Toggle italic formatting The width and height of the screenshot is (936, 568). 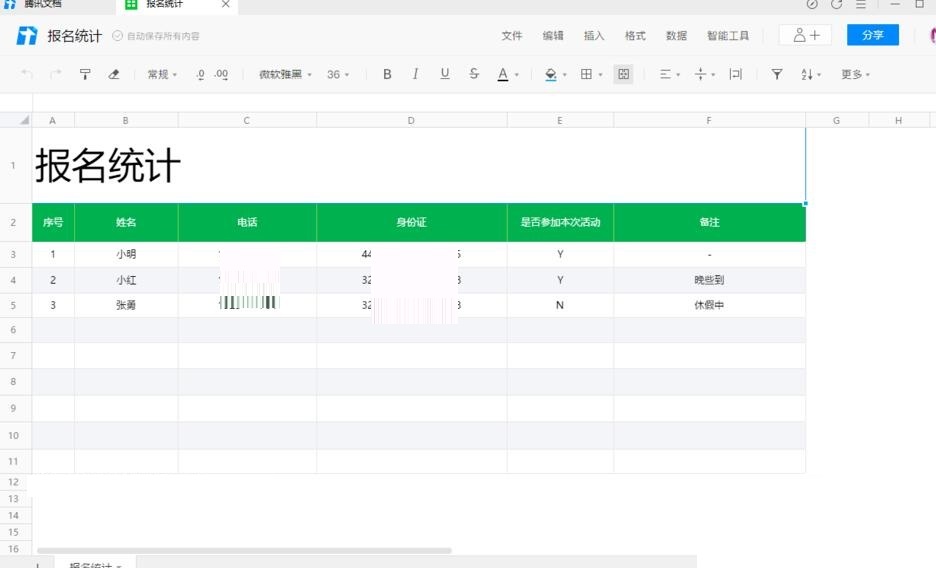click(415, 74)
